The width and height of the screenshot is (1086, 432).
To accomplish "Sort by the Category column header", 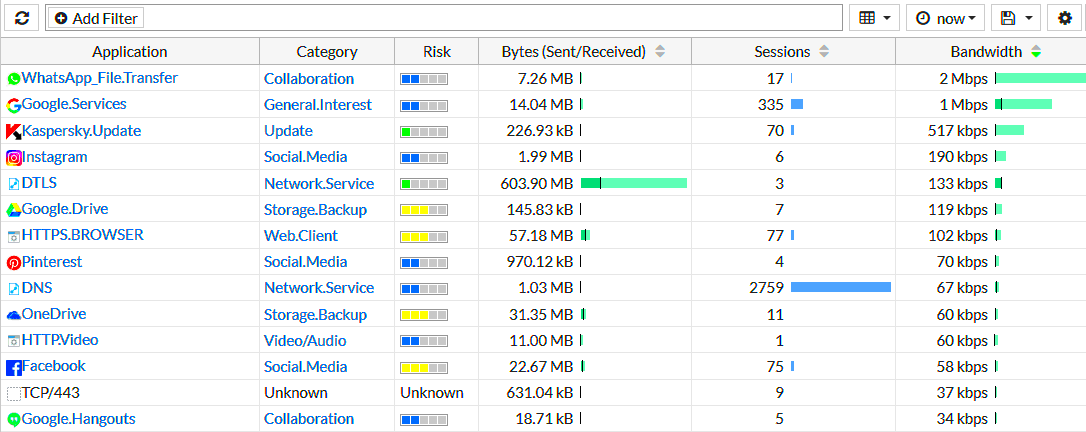I will point(327,51).
